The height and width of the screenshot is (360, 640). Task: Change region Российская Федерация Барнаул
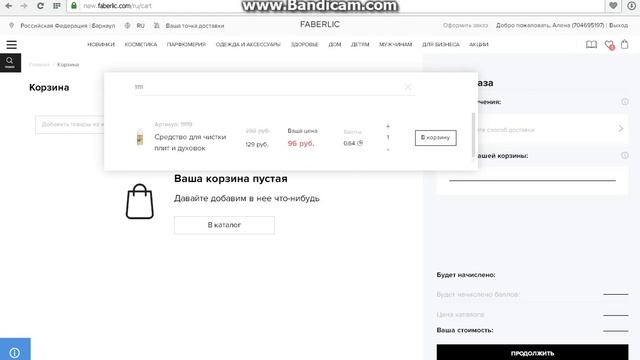[68, 25]
